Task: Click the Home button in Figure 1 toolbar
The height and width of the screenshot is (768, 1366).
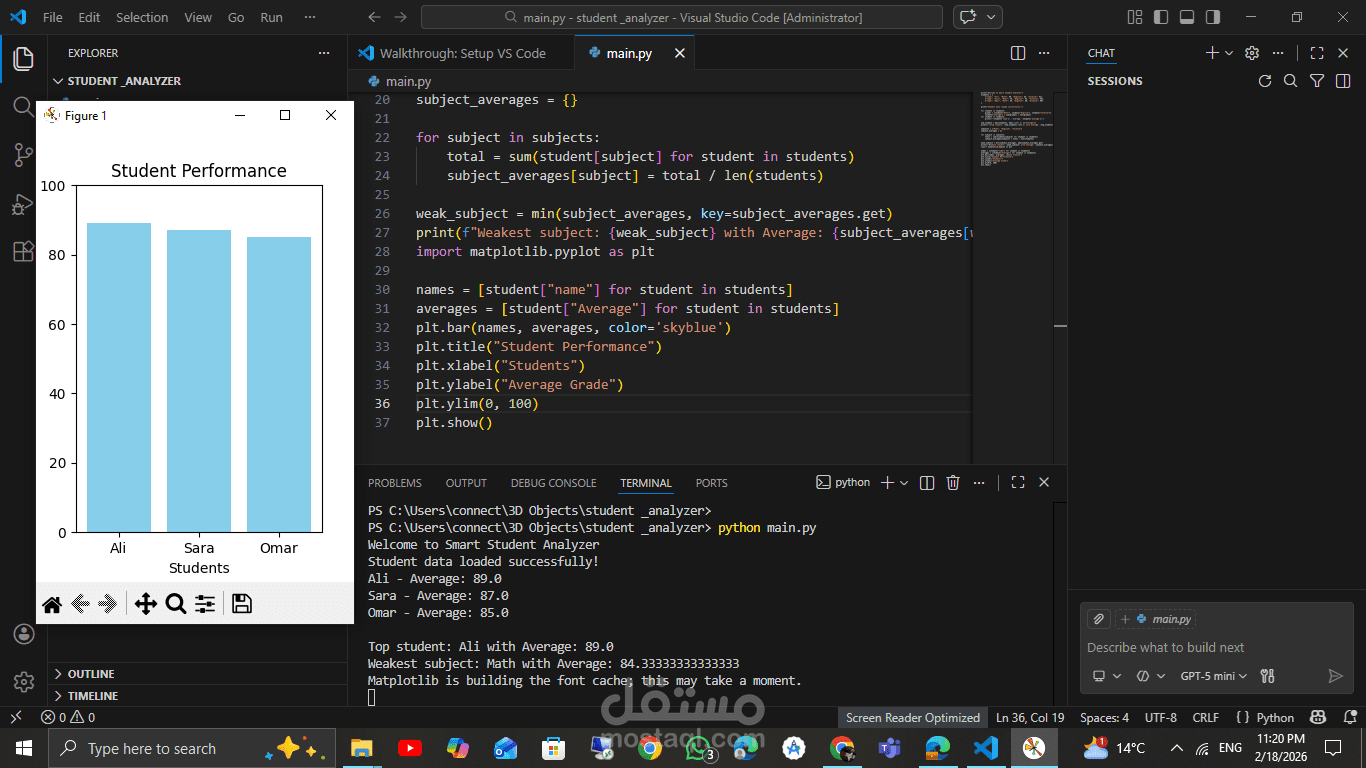Action: tap(52, 604)
